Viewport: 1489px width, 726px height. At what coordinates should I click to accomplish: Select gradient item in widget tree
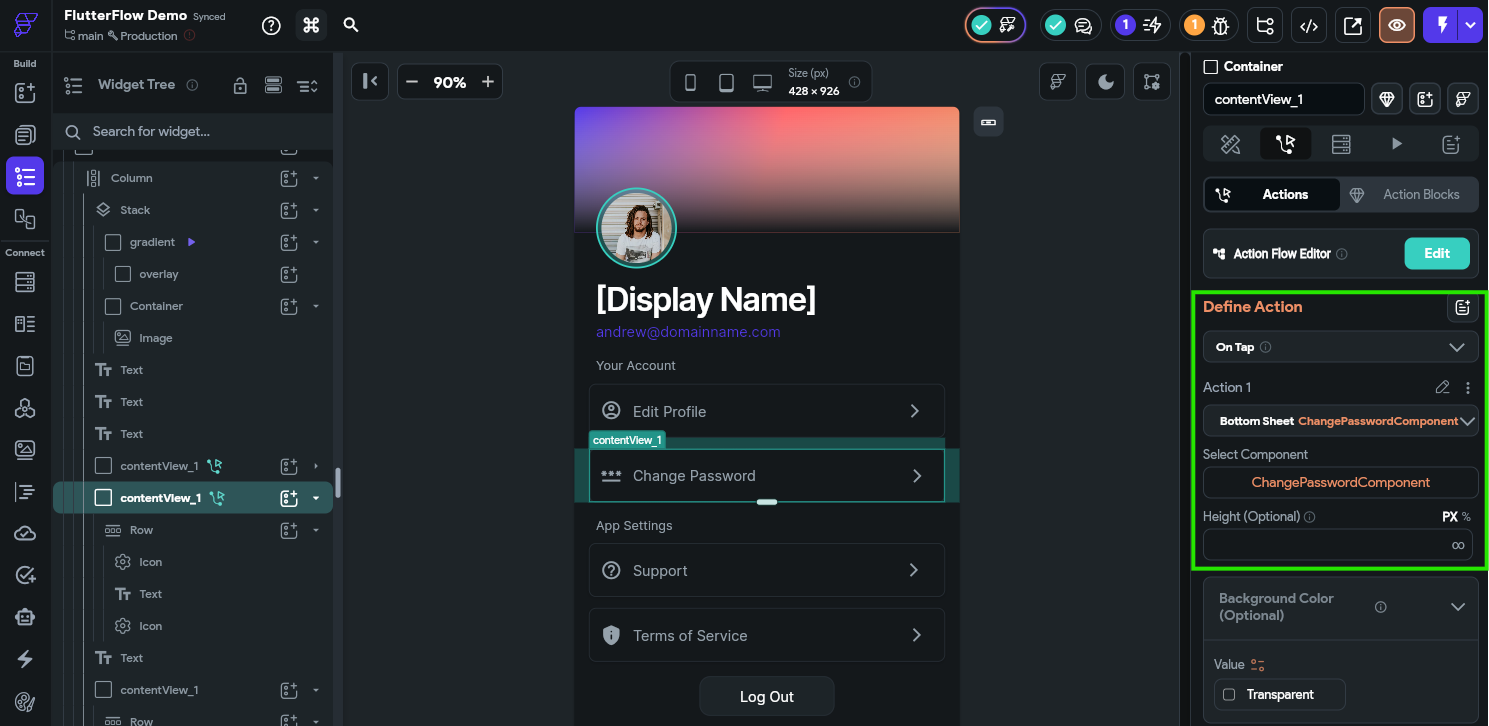152,242
